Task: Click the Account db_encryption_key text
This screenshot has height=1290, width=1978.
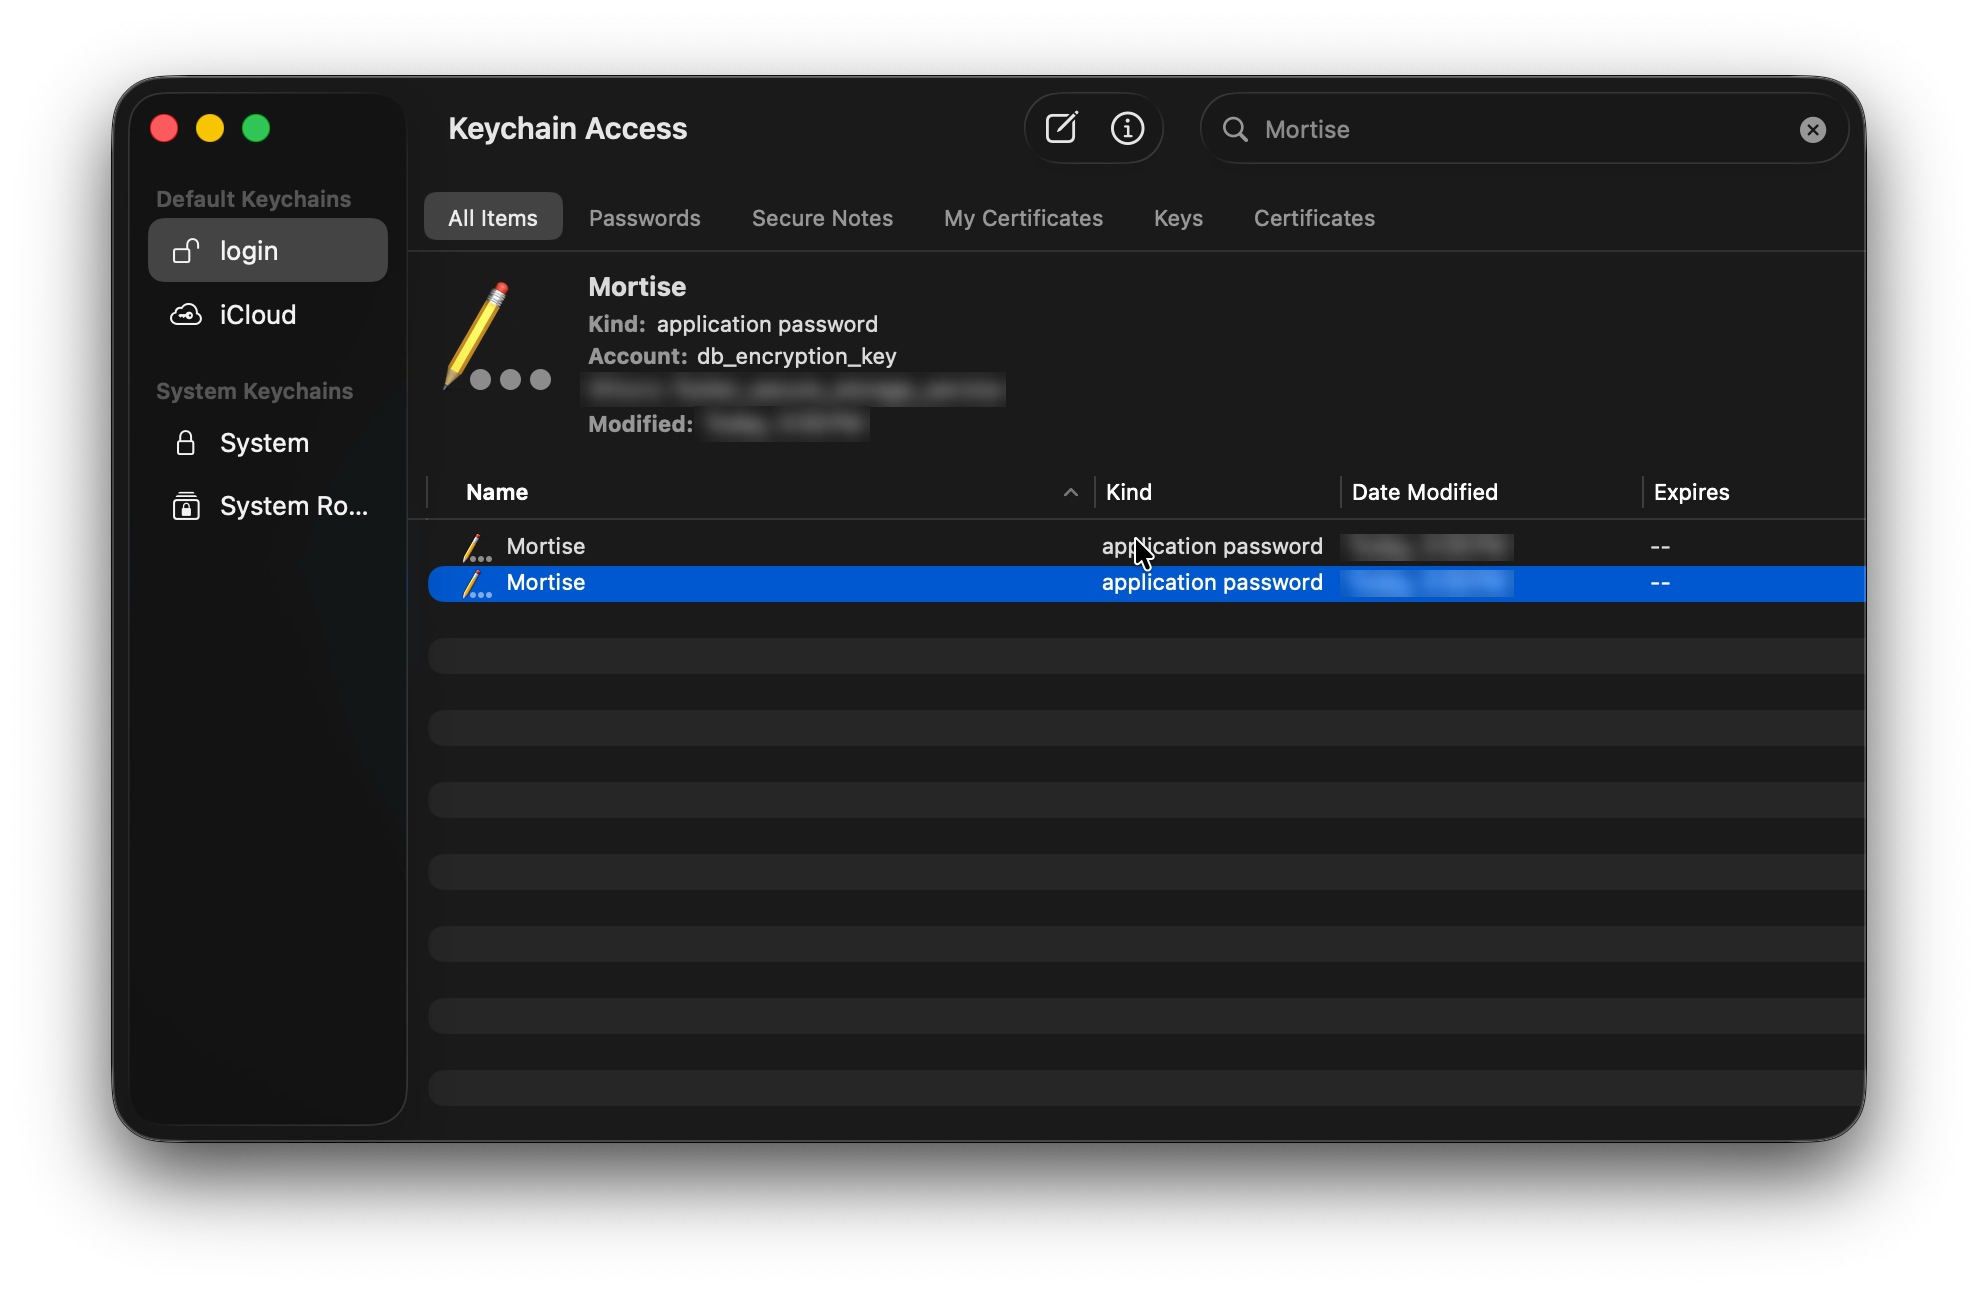Action: tap(742, 356)
